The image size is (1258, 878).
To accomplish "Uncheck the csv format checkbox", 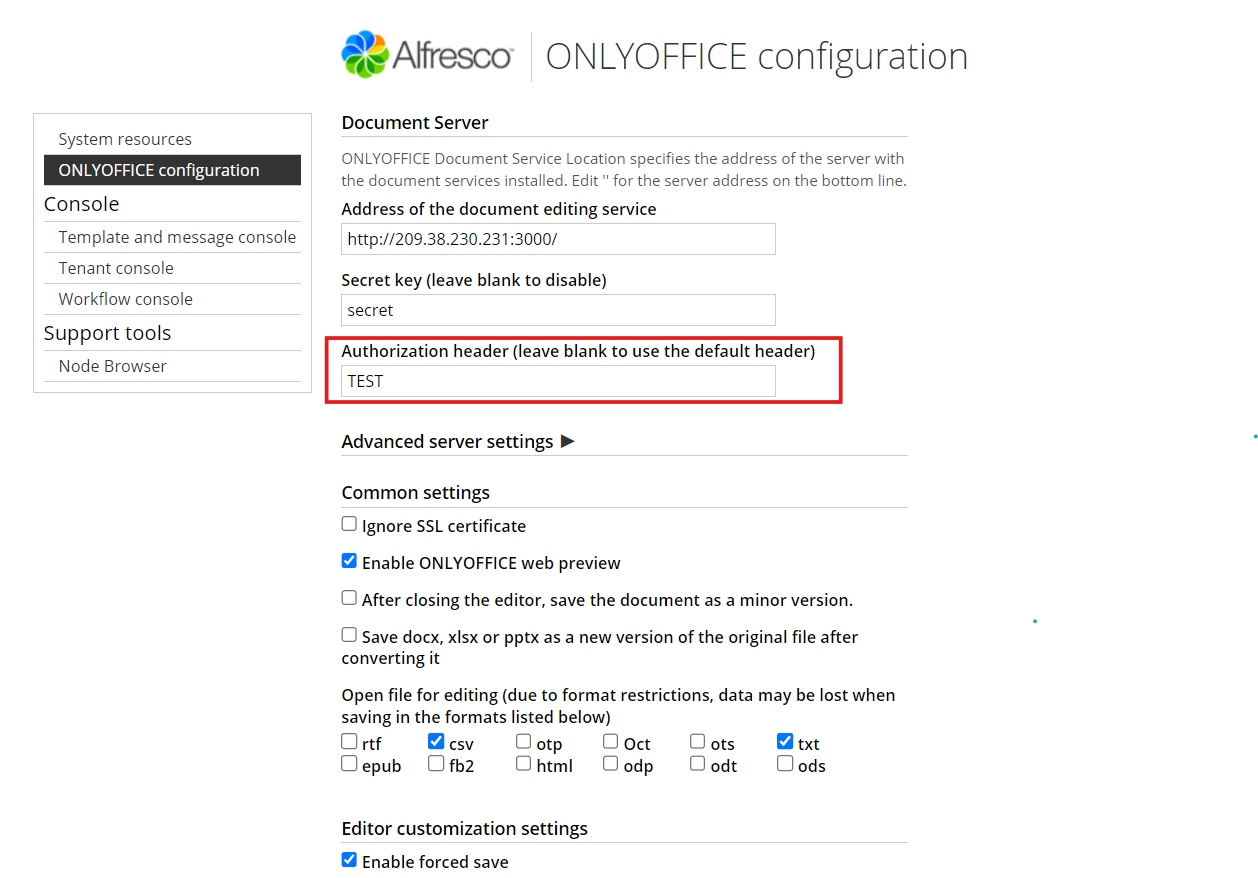I will tap(436, 742).
